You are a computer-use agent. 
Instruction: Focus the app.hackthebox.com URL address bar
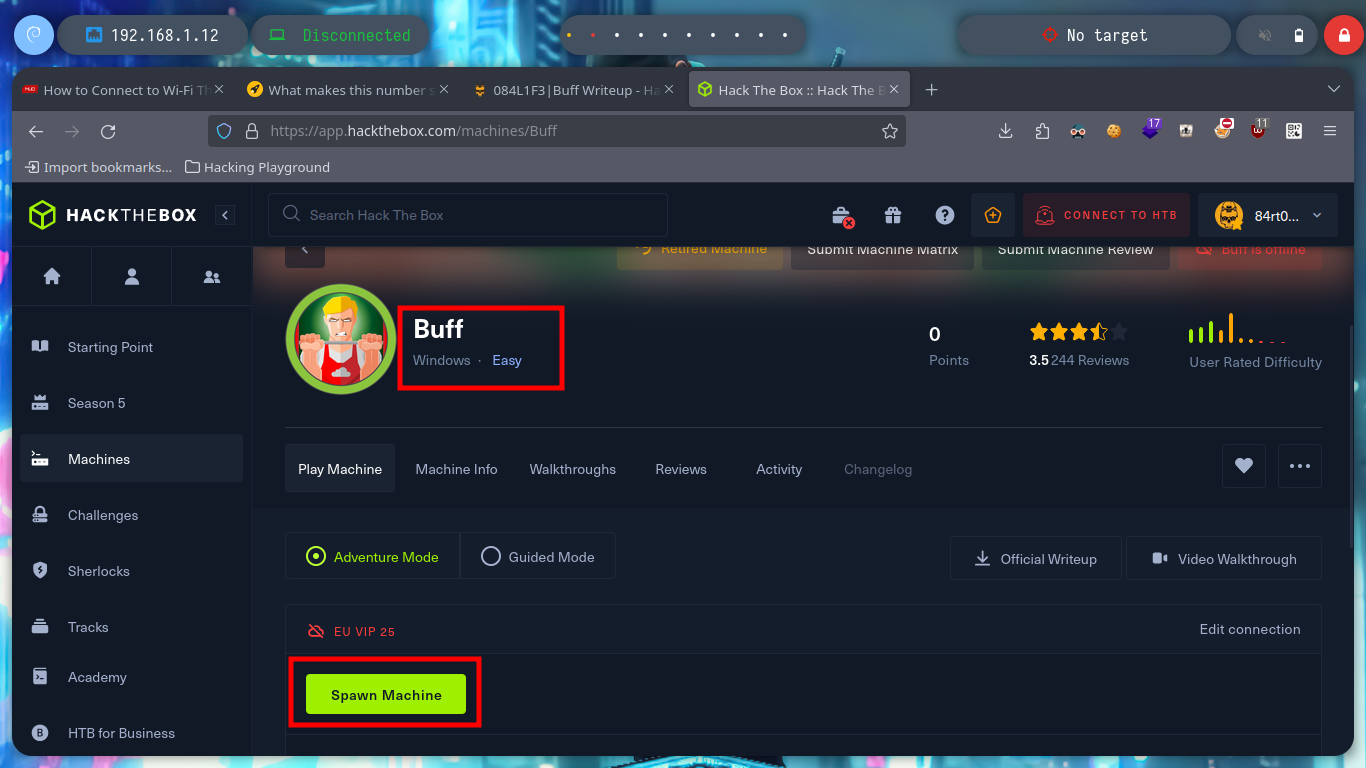[557, 131]
